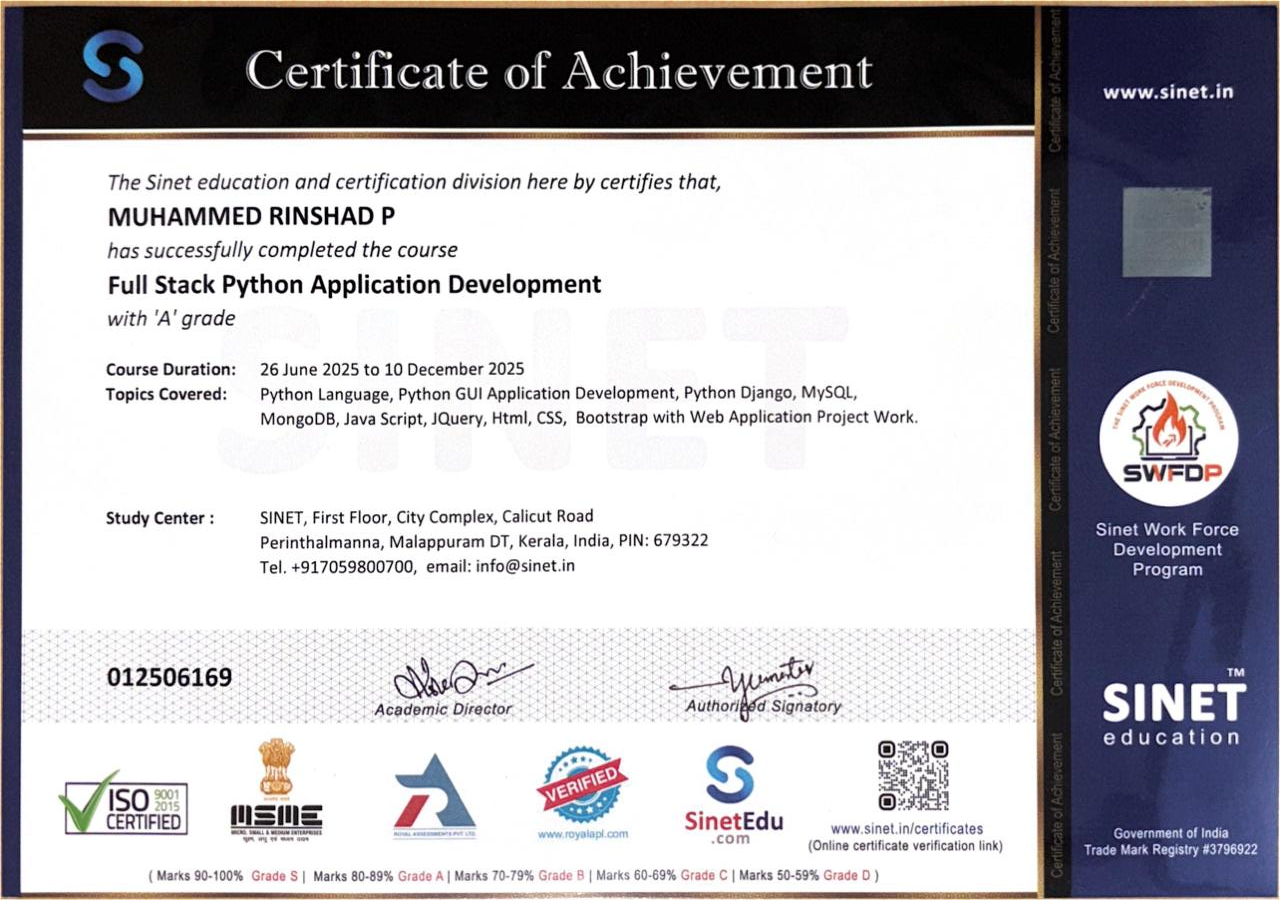The image size is (1280, 900).
Task: Select the course title Full Stack Python Application Development
Action: pos(353,285)
